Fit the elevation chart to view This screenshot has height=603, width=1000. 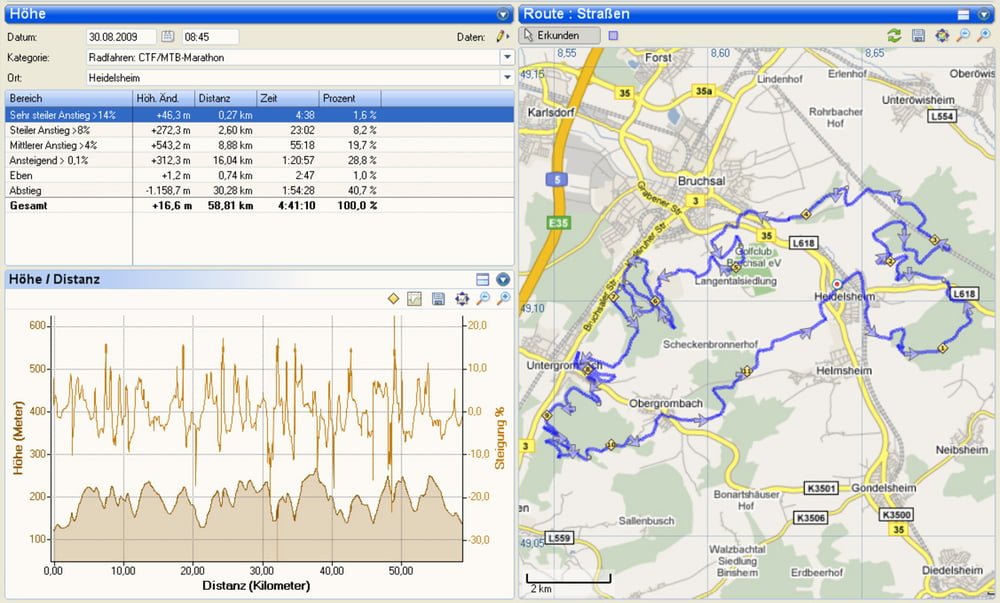coord(462,298)
